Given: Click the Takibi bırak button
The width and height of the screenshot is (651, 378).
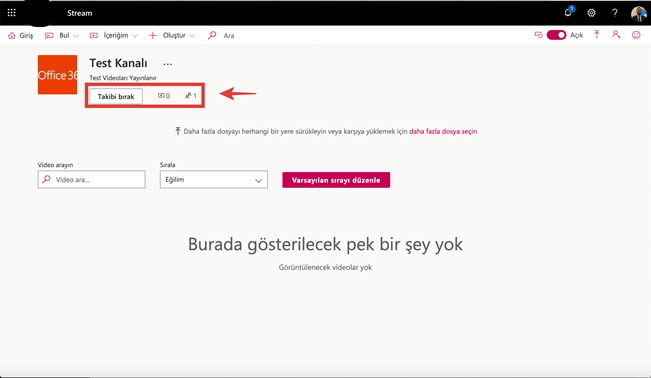Looking at the screenshot, I should pyautogui.click(x=116, y=96).
